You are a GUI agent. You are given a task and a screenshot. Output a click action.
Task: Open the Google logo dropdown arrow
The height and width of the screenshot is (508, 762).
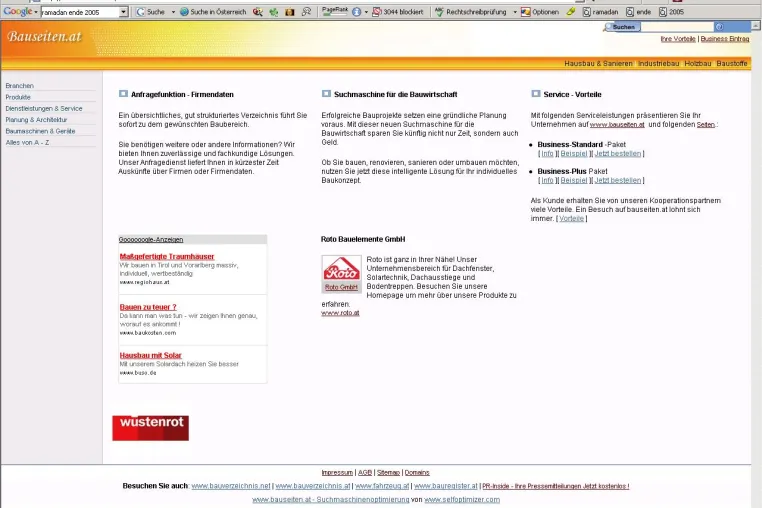pos(36,12)
